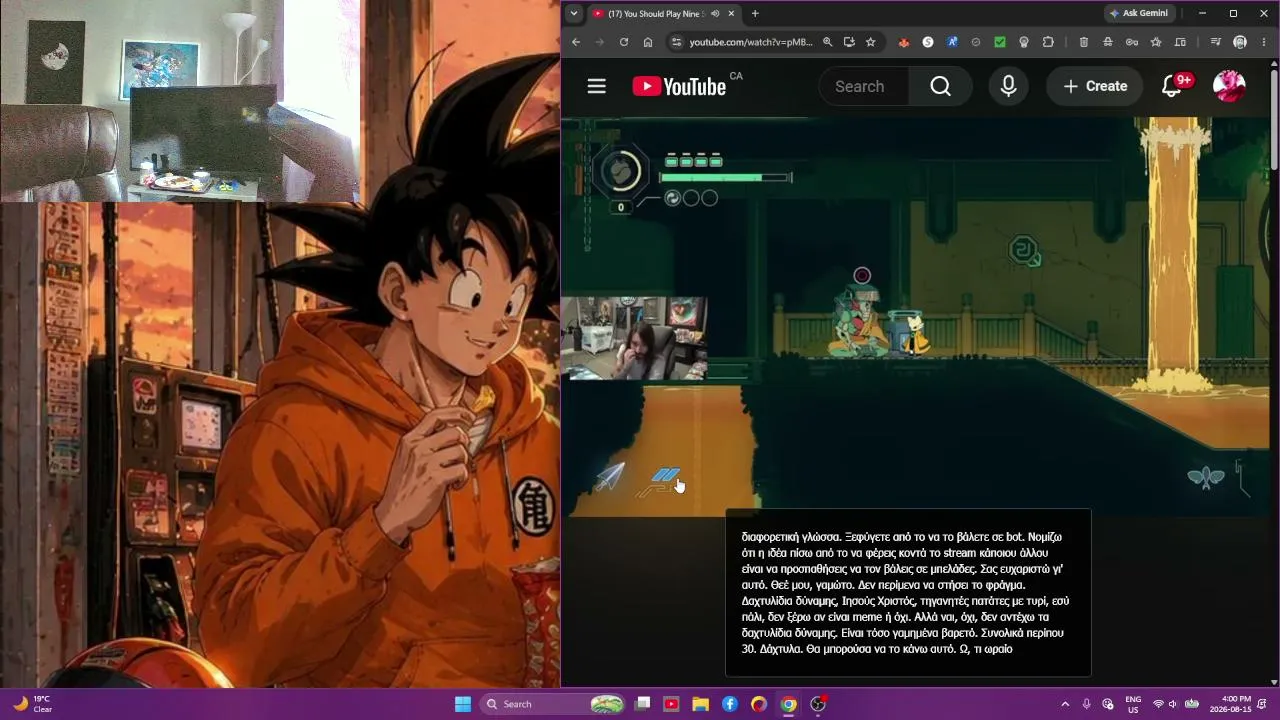Open the Chrome home page
Screen dimensions: 1280x720
(648, 42)
